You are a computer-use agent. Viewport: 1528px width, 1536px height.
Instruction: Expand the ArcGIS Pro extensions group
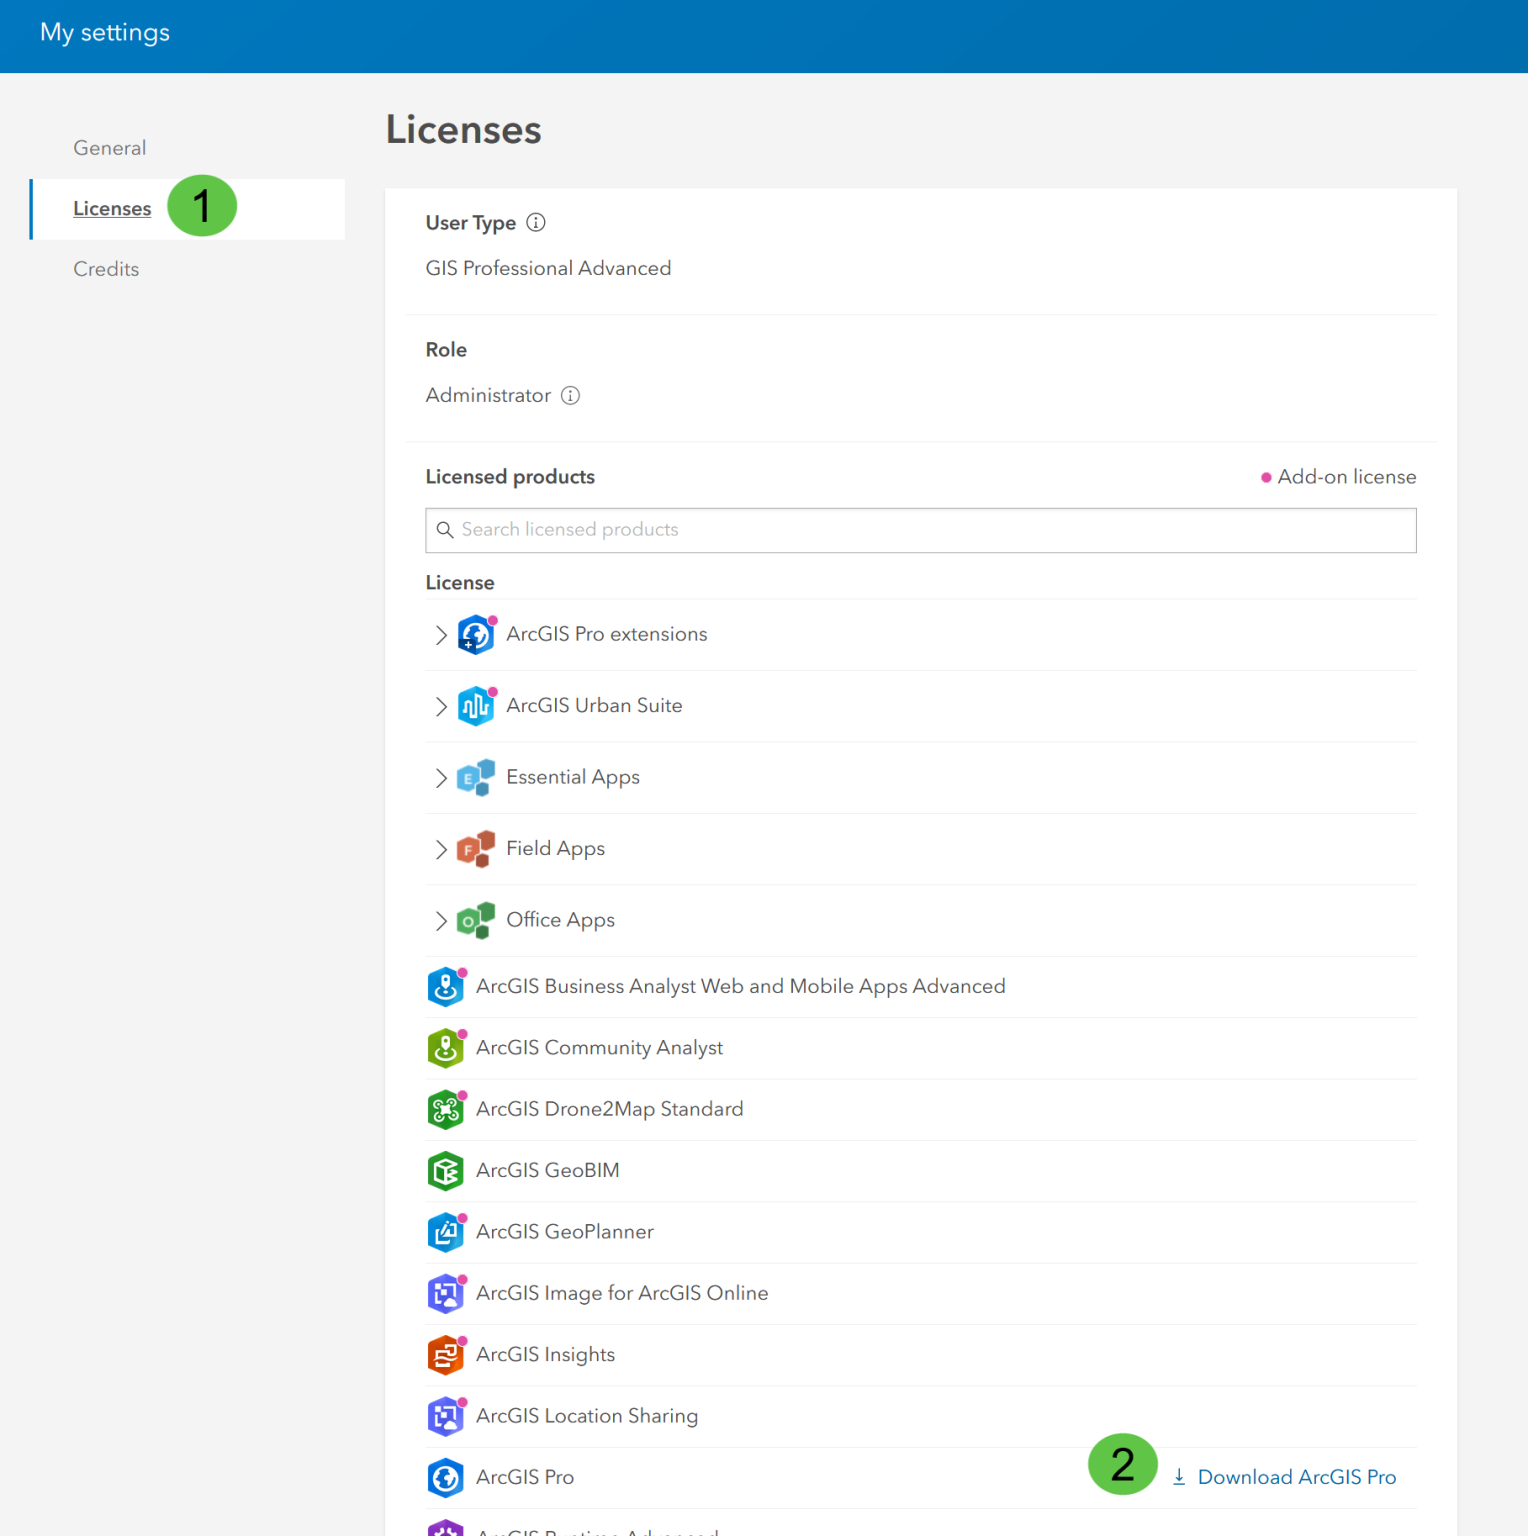(441, 635)
